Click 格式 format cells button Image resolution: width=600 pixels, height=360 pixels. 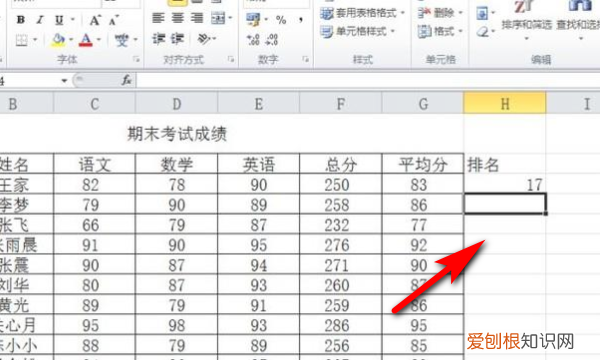click(x=440, y=31)
